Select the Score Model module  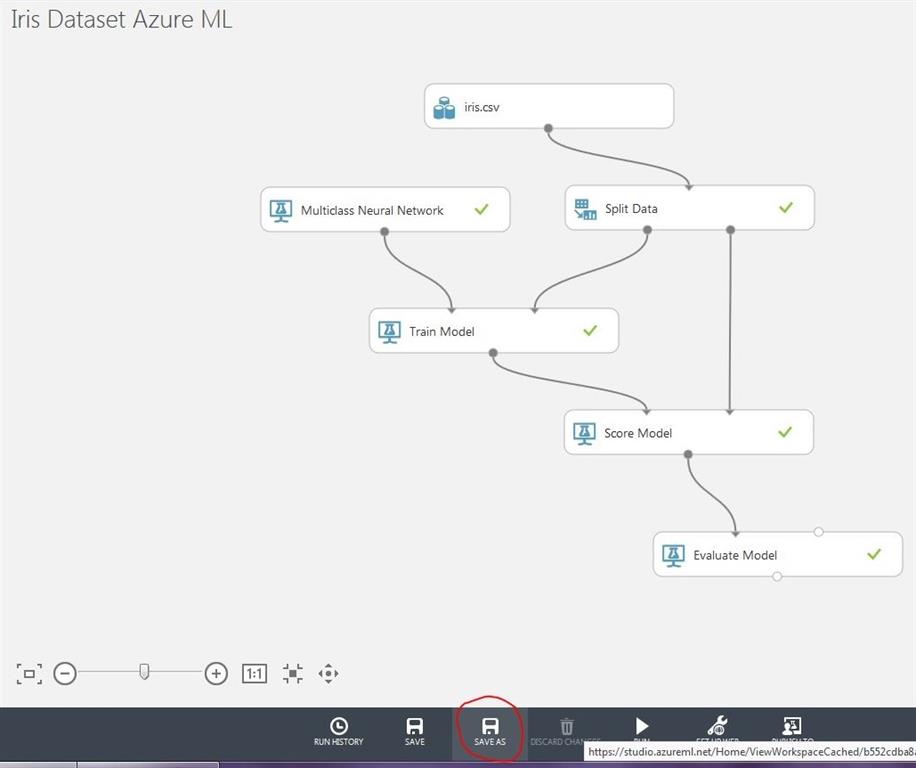689,432
